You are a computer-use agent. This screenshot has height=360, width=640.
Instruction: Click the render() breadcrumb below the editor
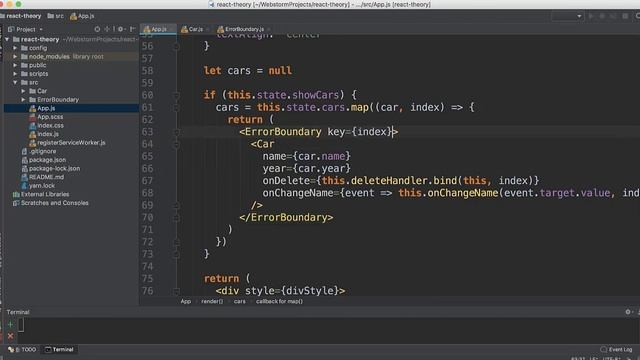coord(212,302)
